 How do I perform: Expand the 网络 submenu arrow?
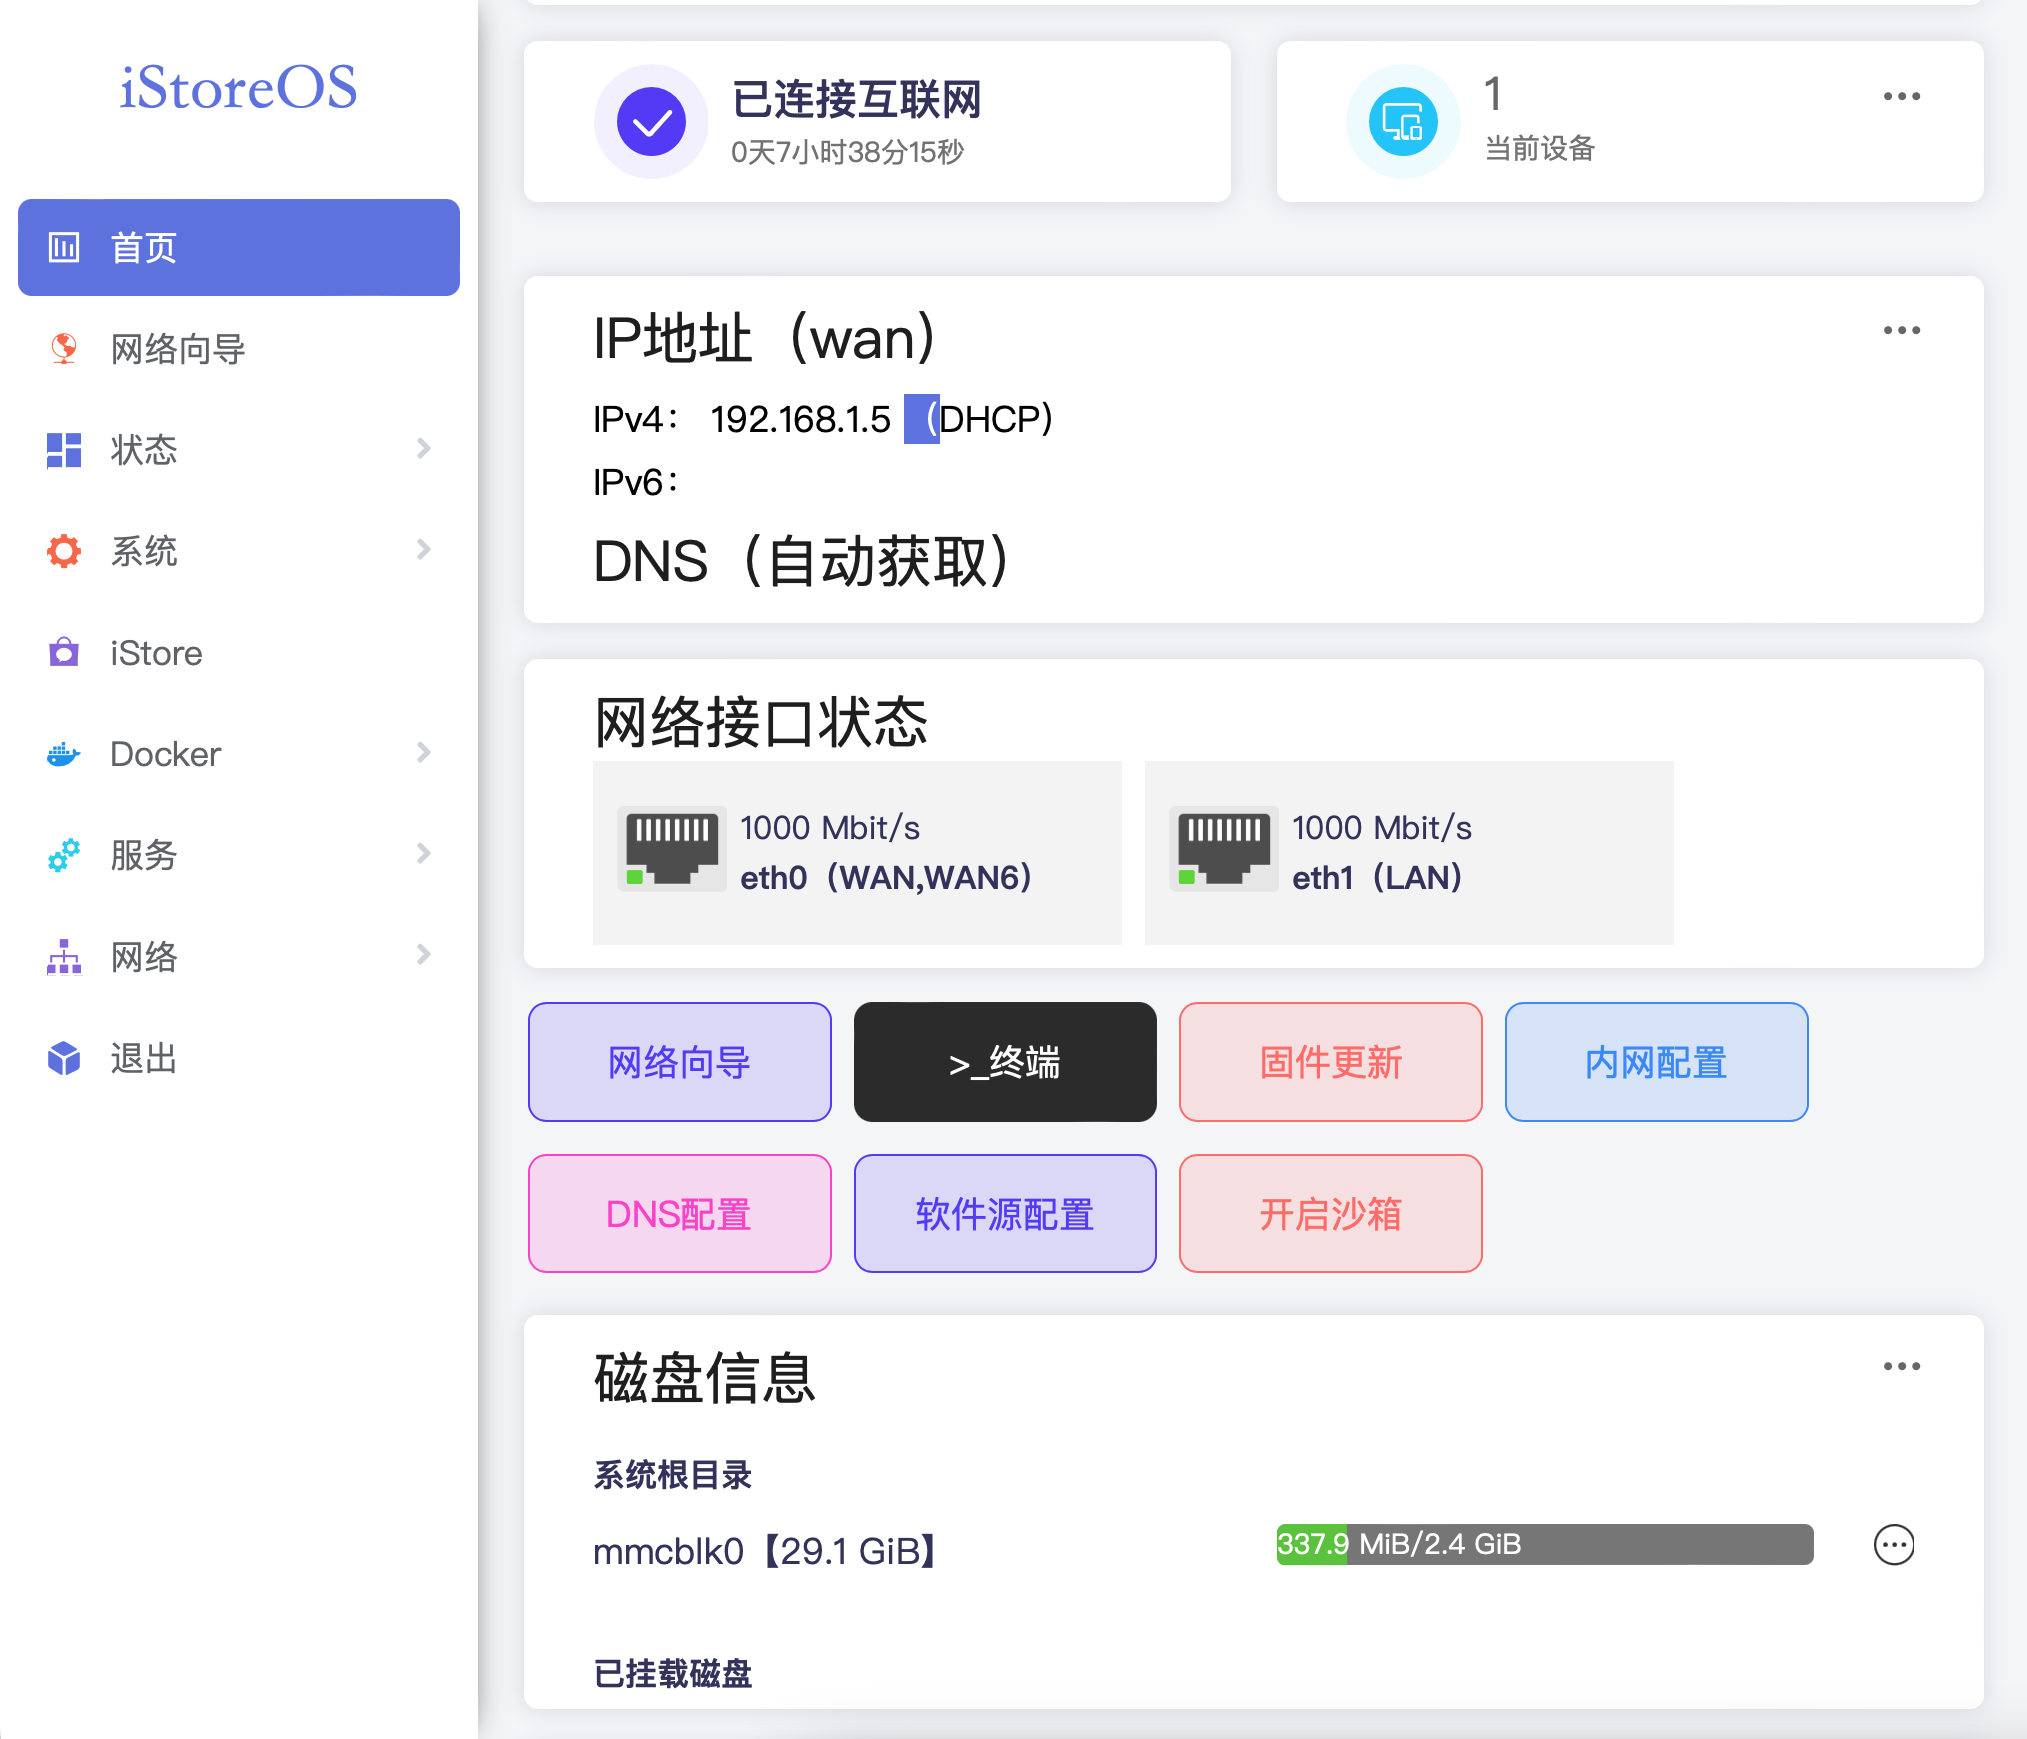click(424, 955)
